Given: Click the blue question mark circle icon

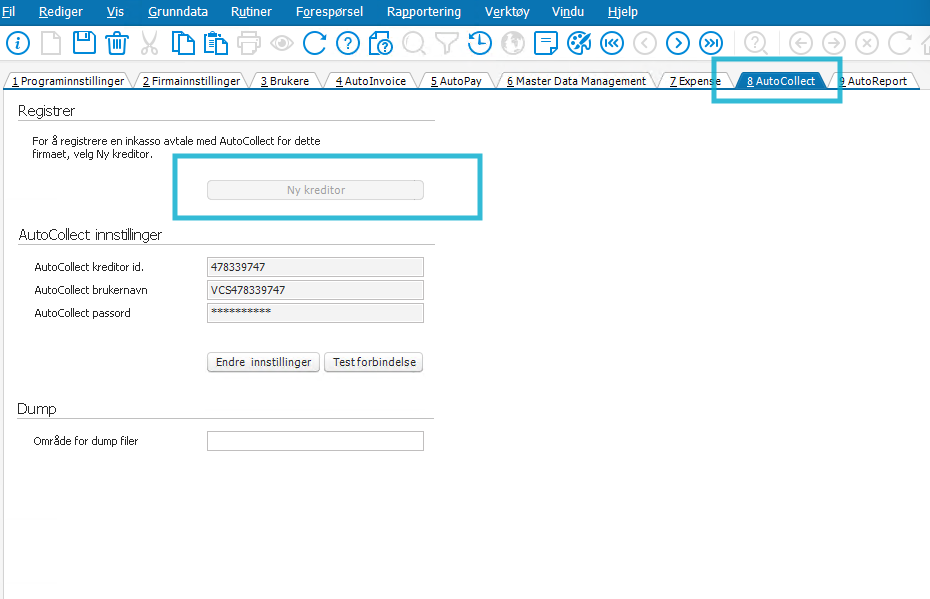Looking at the screenshot, I should coord(348,43).
